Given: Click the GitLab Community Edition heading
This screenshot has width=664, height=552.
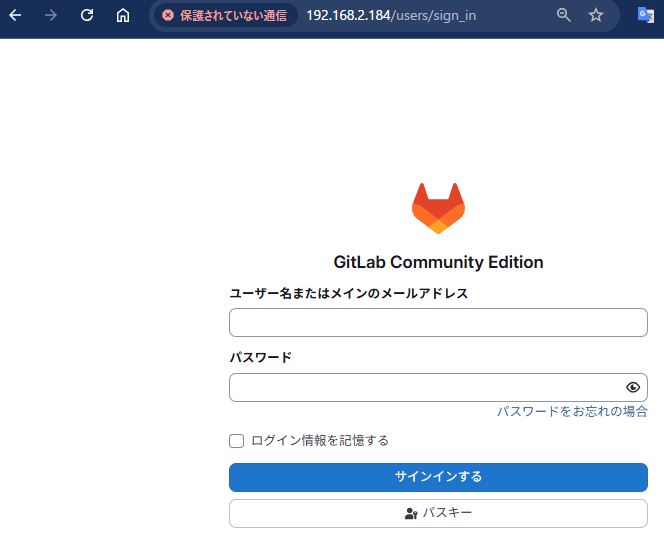Looking at the screenshot, I should pyautogui.click(x=438, y=262).
